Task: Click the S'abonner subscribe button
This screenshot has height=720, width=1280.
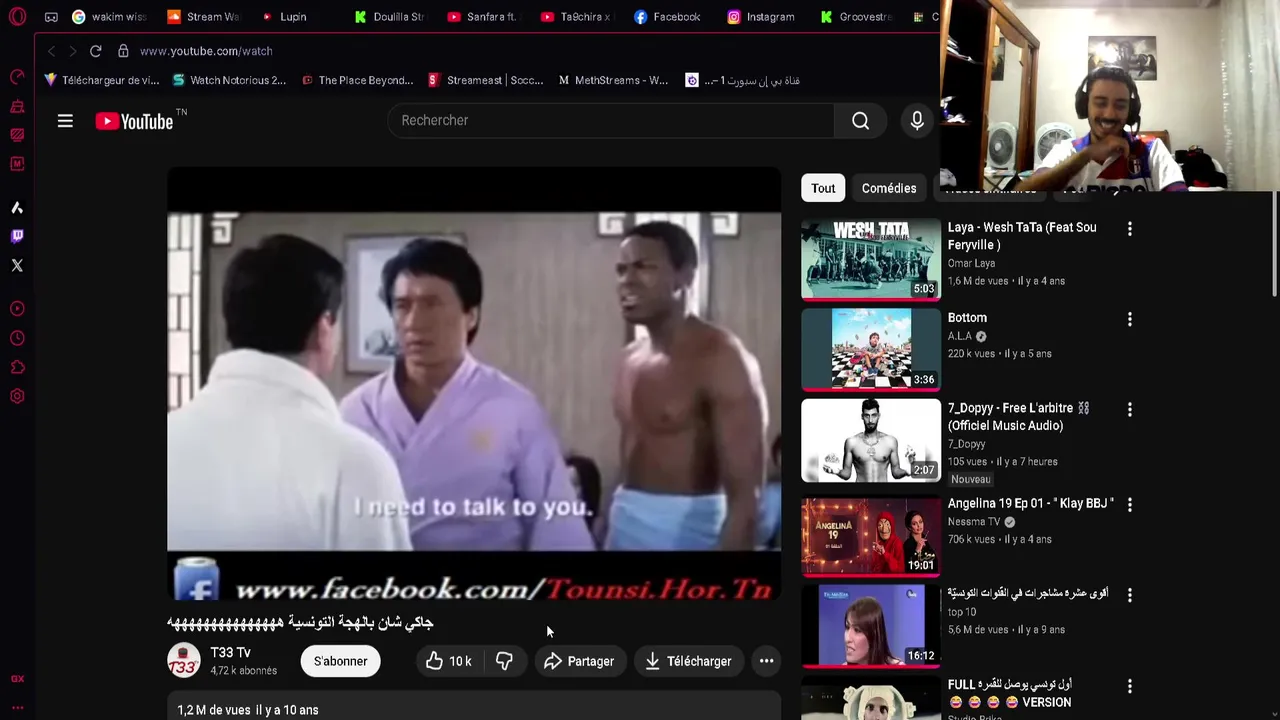Action: click(341, 661)
